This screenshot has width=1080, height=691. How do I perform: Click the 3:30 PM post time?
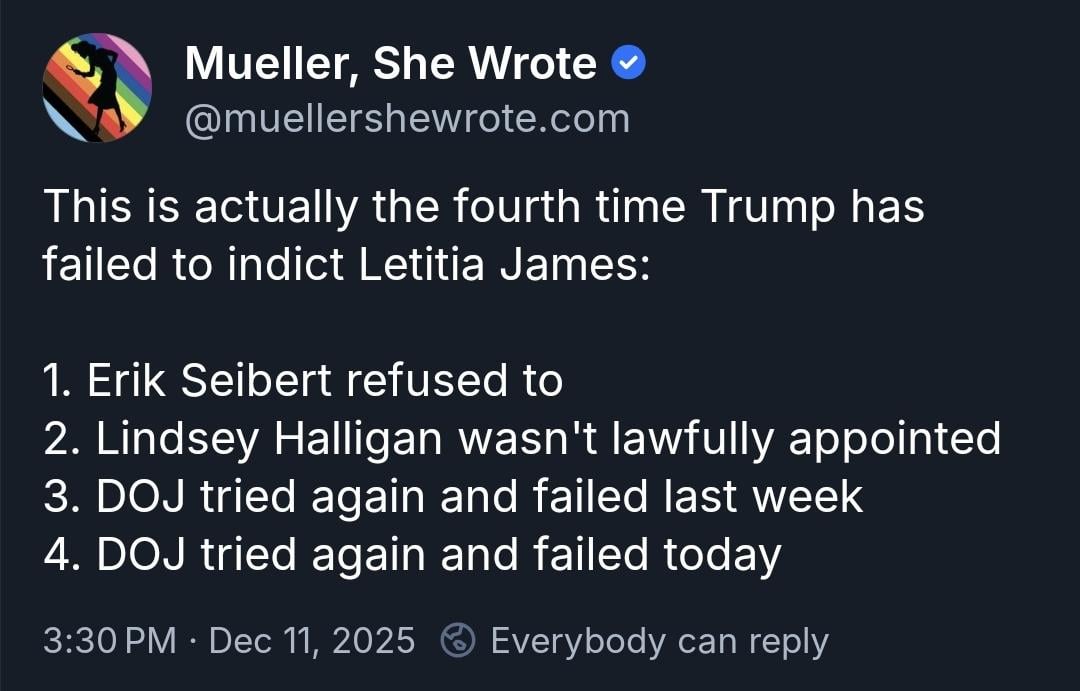coord(110,640)
